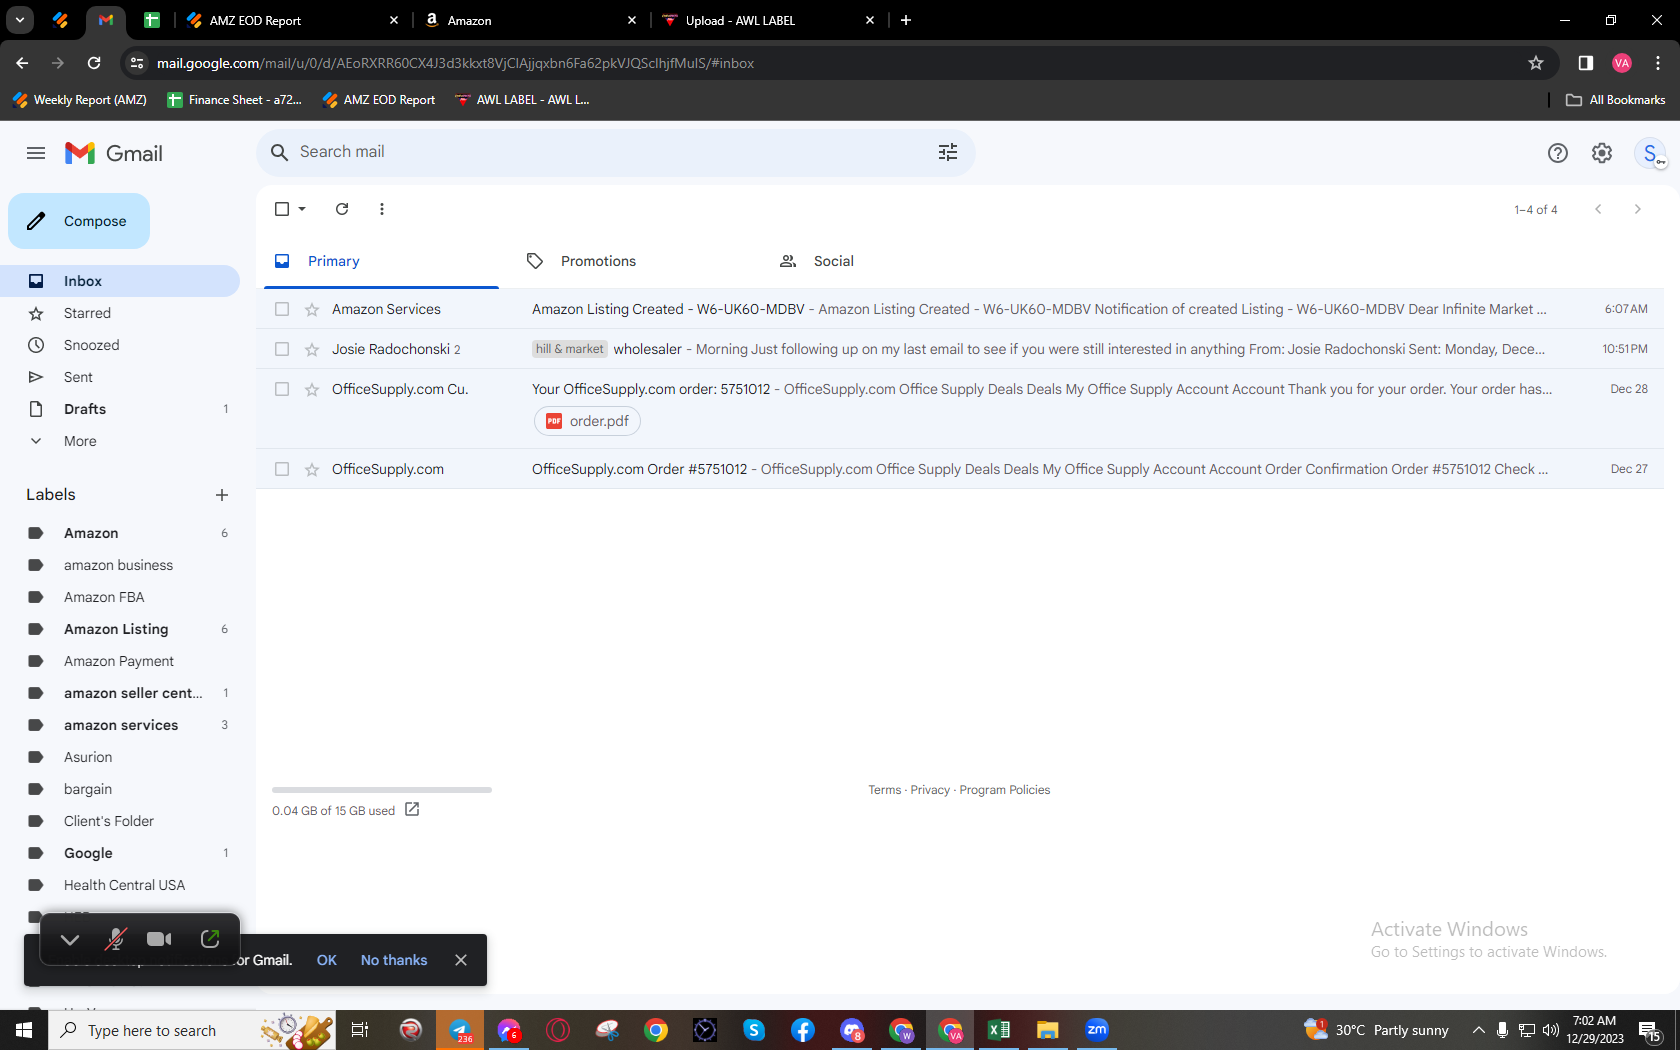Switch to the Amazon browser tab
This screenshot has height=1050, width=1680.
(x=530, y=20)
